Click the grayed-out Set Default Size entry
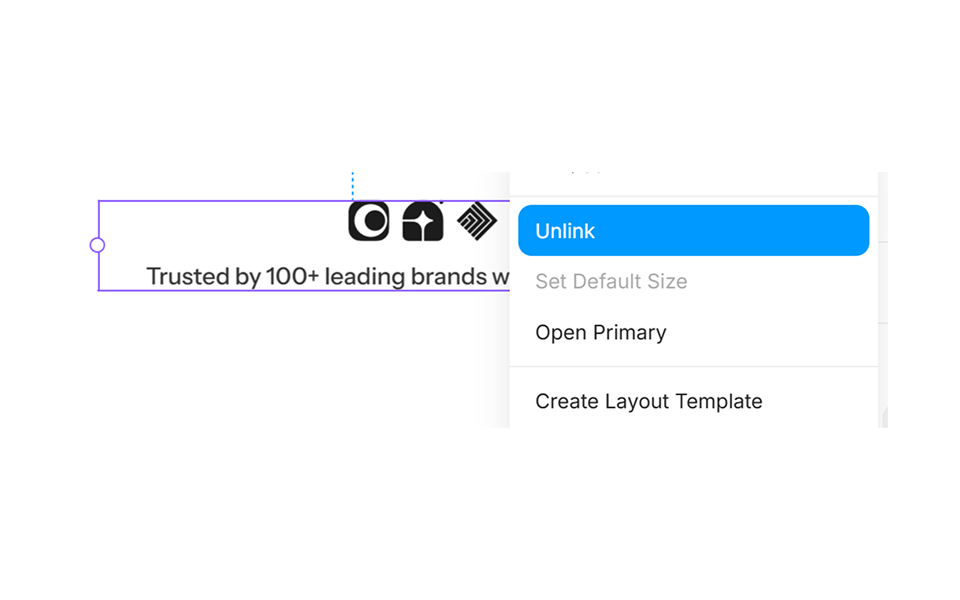960x600 pixels. click(611, 281)
